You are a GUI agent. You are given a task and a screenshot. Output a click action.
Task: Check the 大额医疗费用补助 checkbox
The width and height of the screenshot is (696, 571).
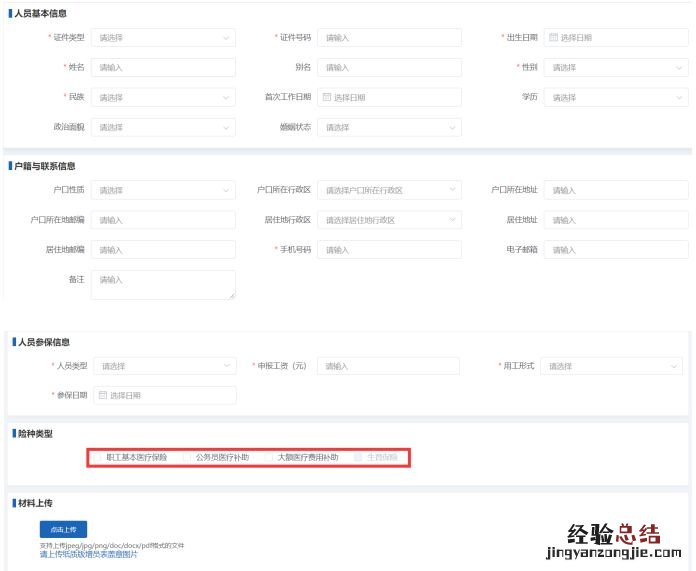[269, 457]
